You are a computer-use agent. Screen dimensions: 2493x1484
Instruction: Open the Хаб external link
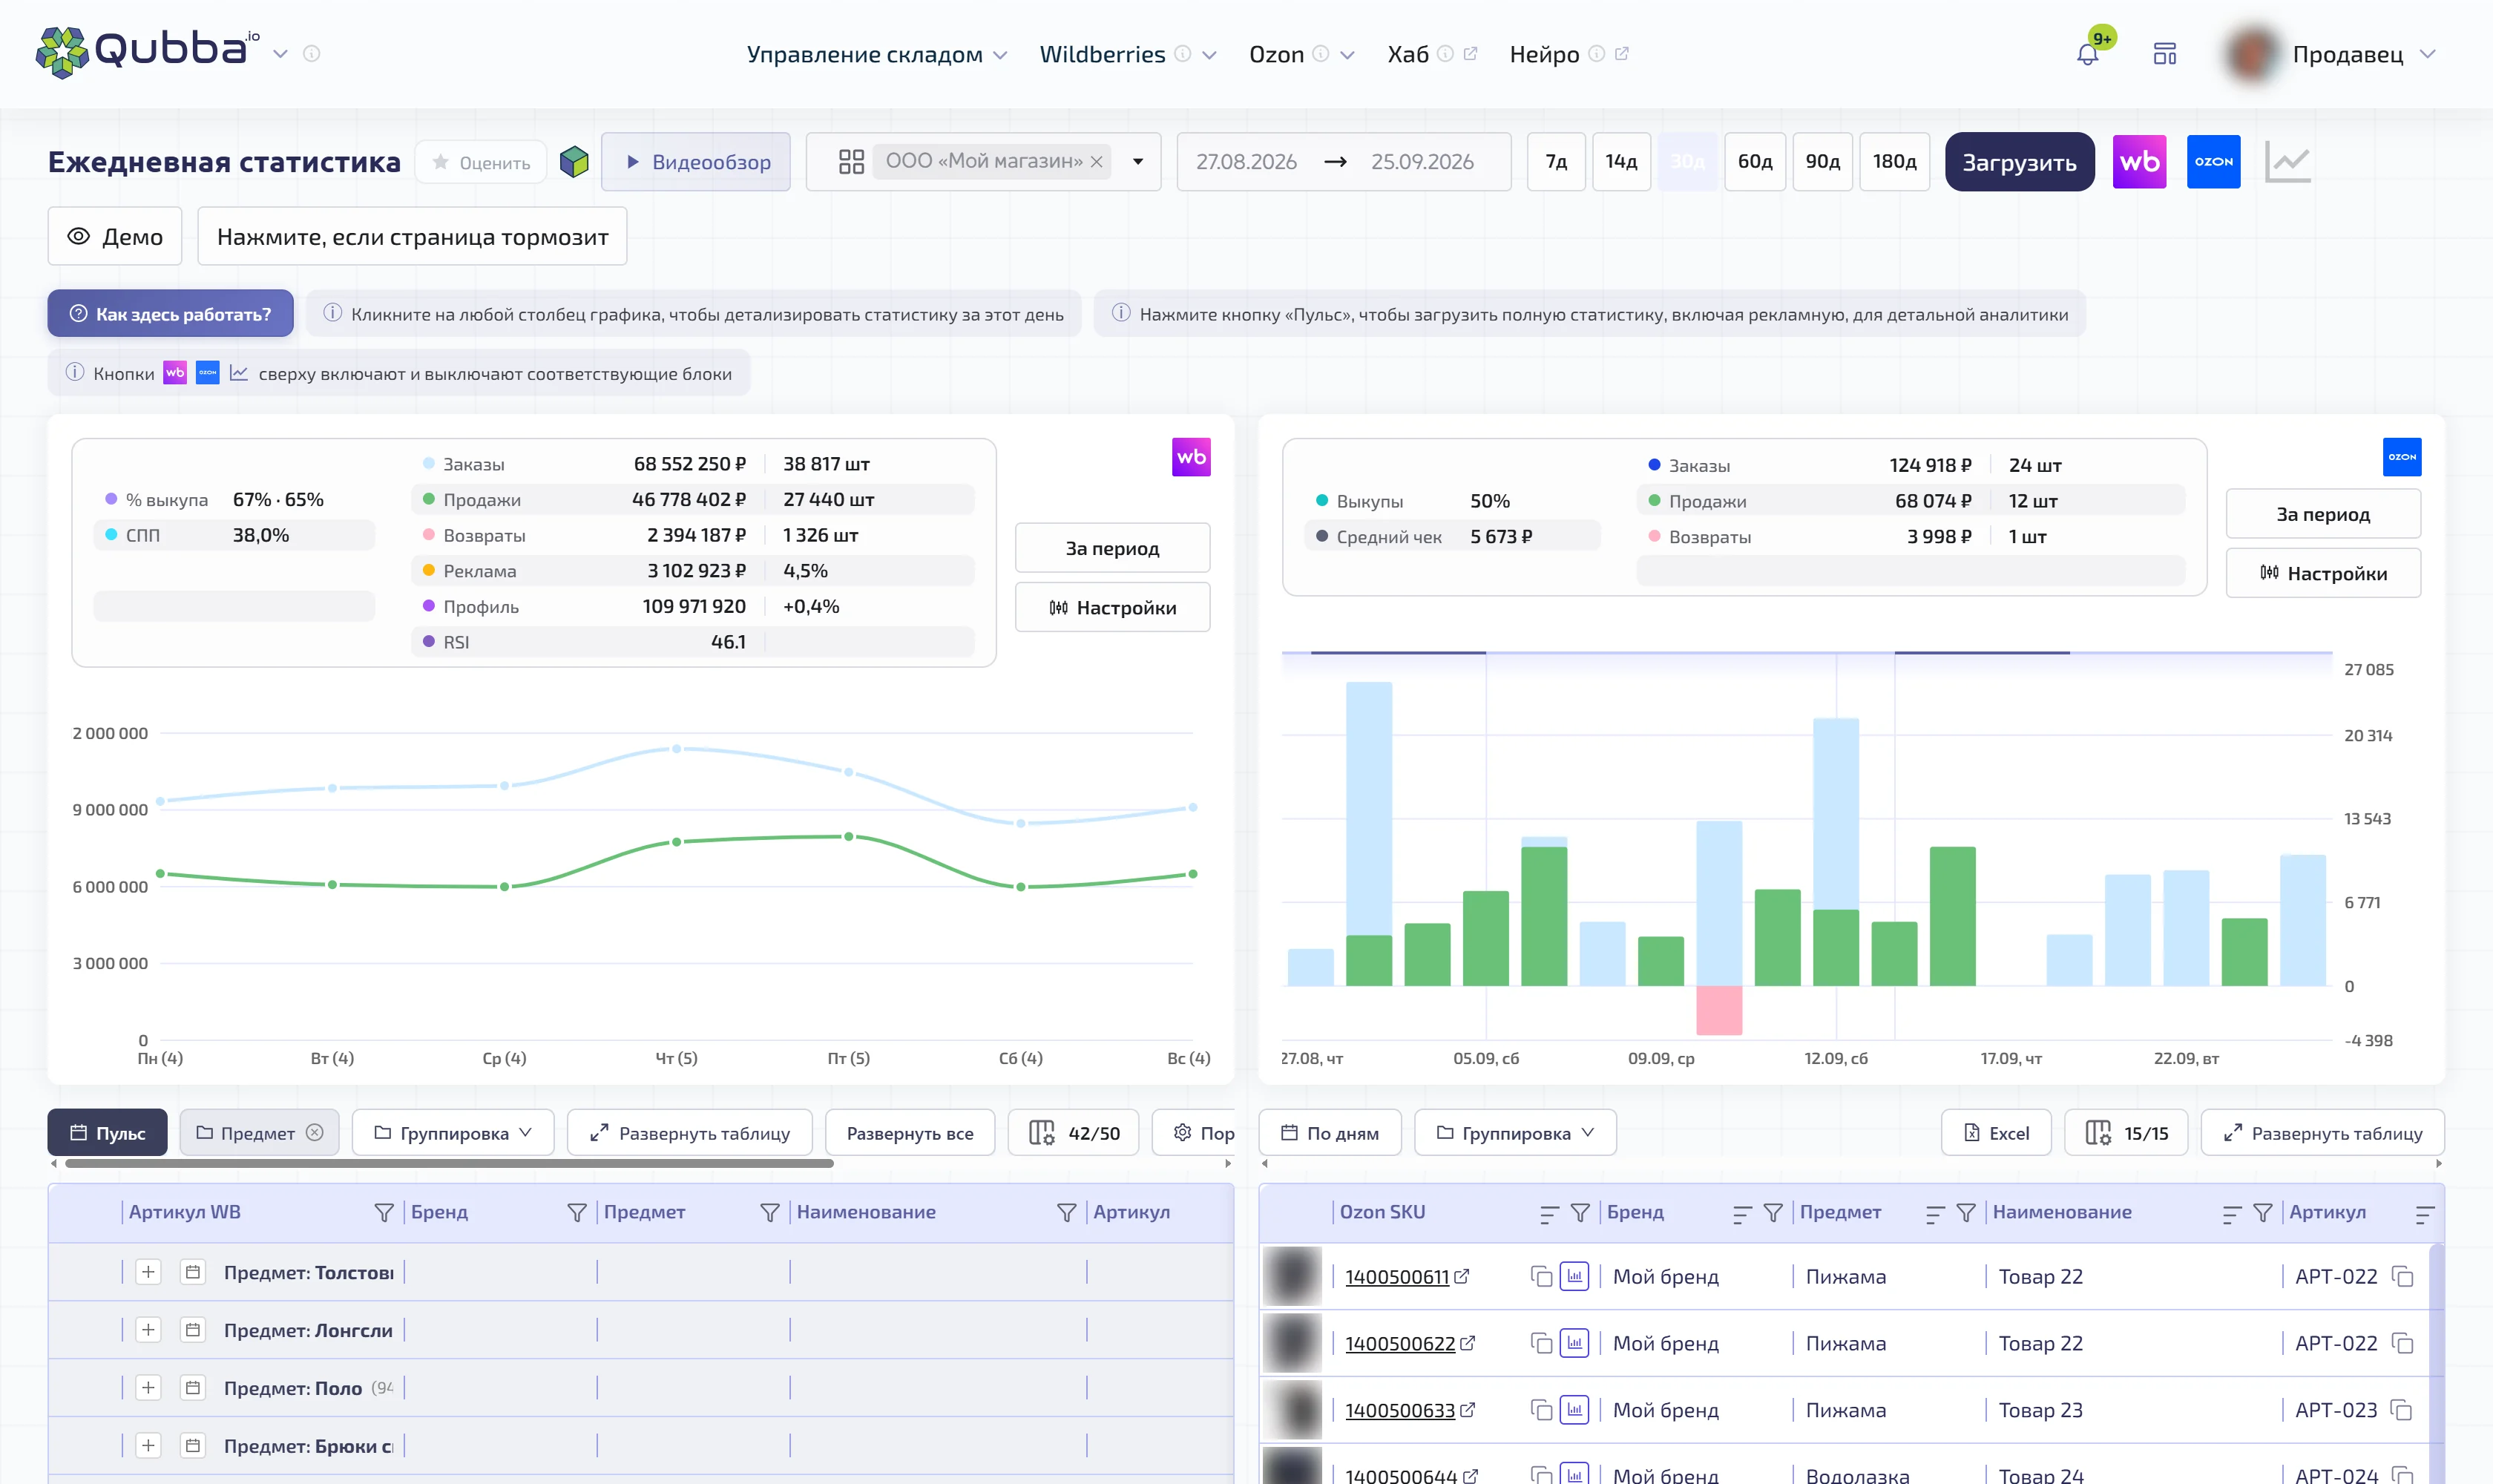[1432, 54]
